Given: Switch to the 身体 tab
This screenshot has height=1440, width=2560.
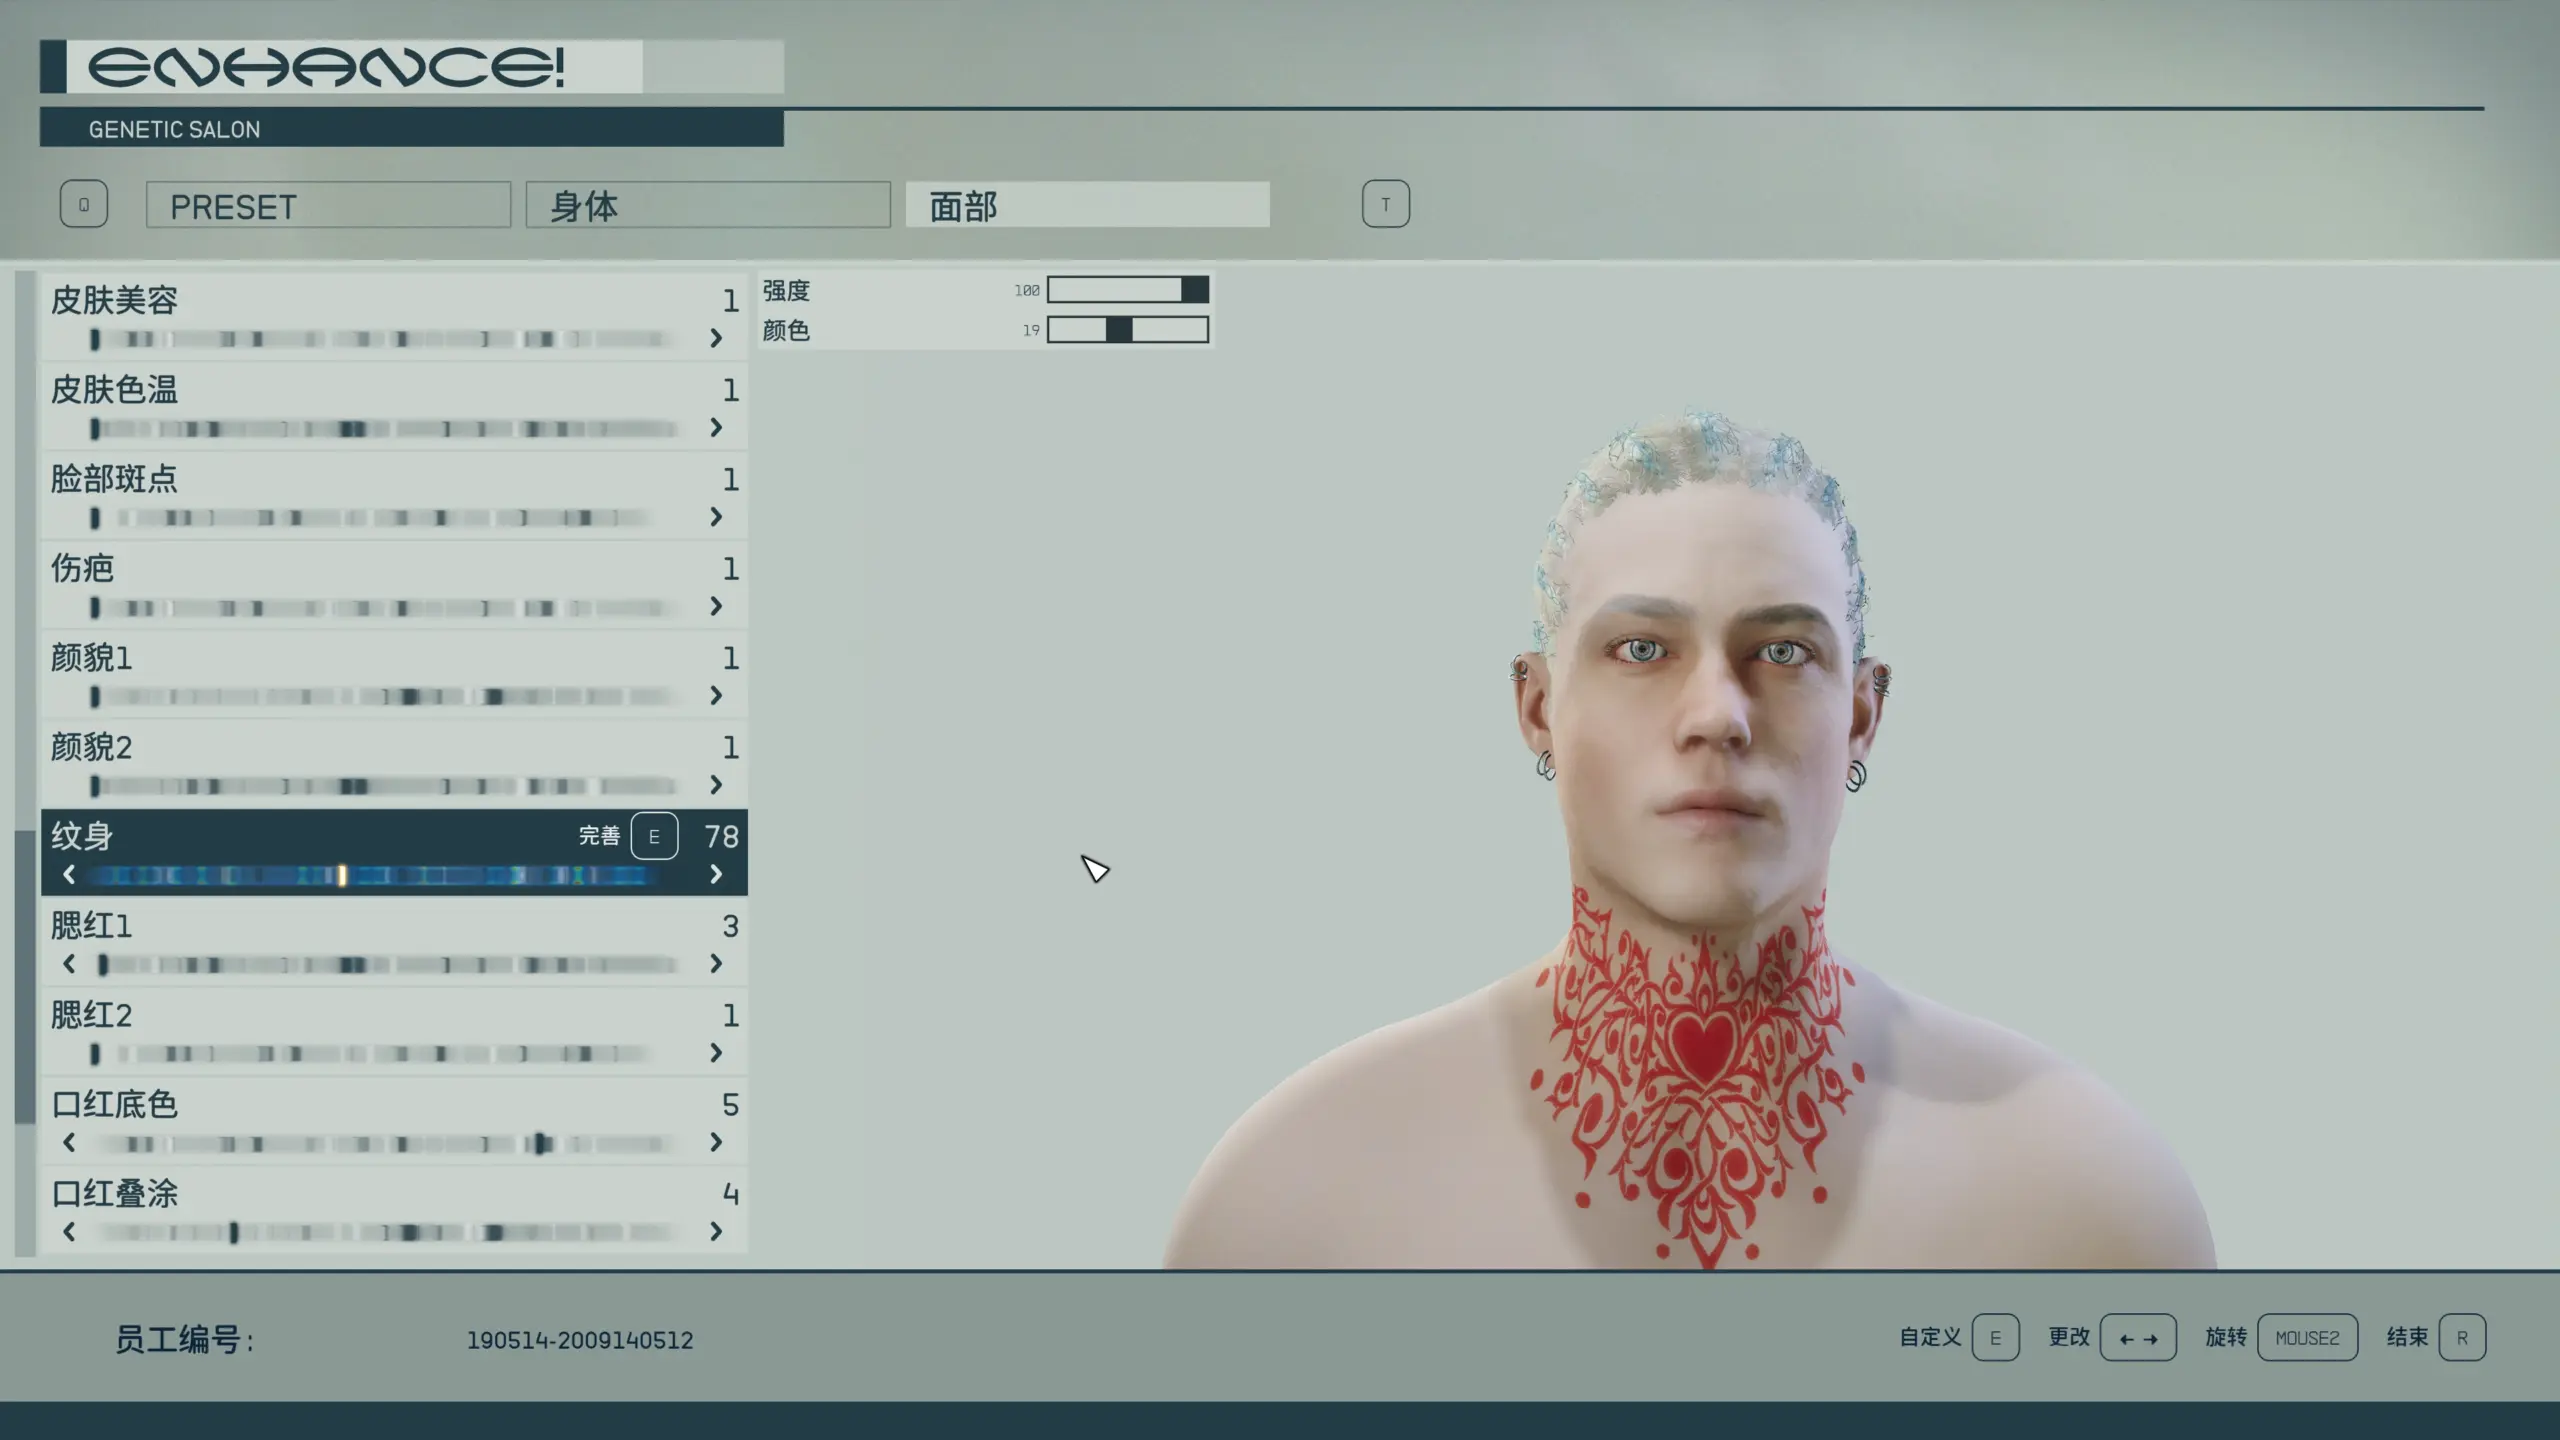Looking at the screenshot, I should click(708, 205).
